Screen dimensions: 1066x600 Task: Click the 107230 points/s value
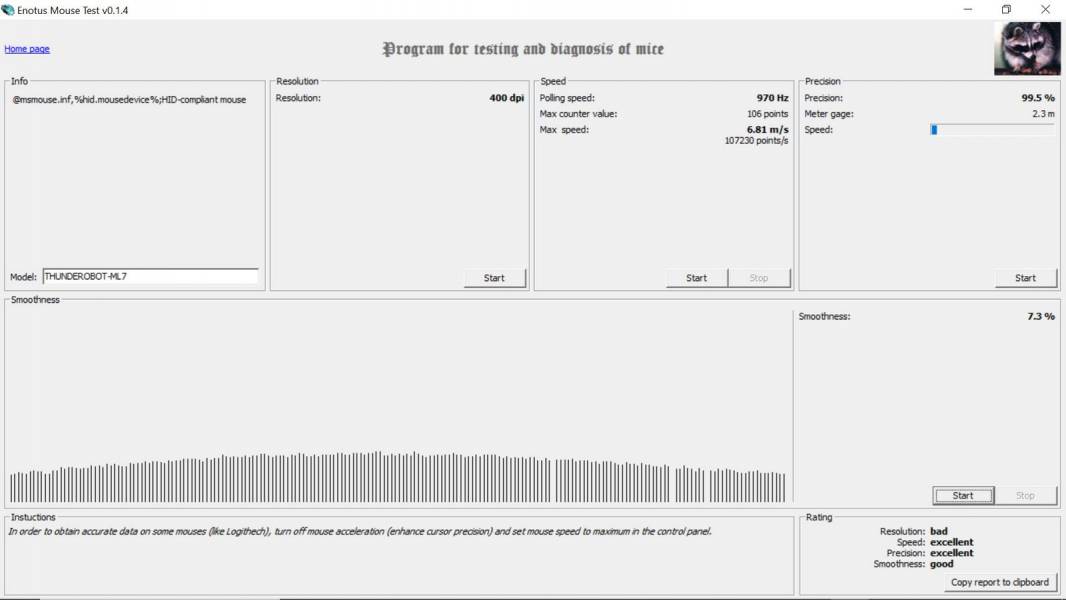pyautogui.click(x=757, y=141)
